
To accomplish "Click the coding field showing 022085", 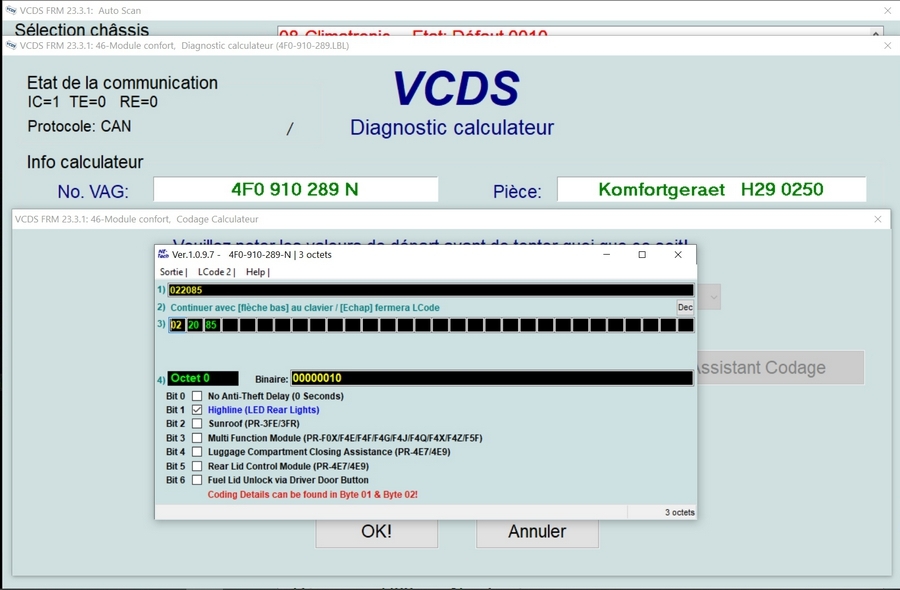I will pyautogui.click(x=430, y=290).
